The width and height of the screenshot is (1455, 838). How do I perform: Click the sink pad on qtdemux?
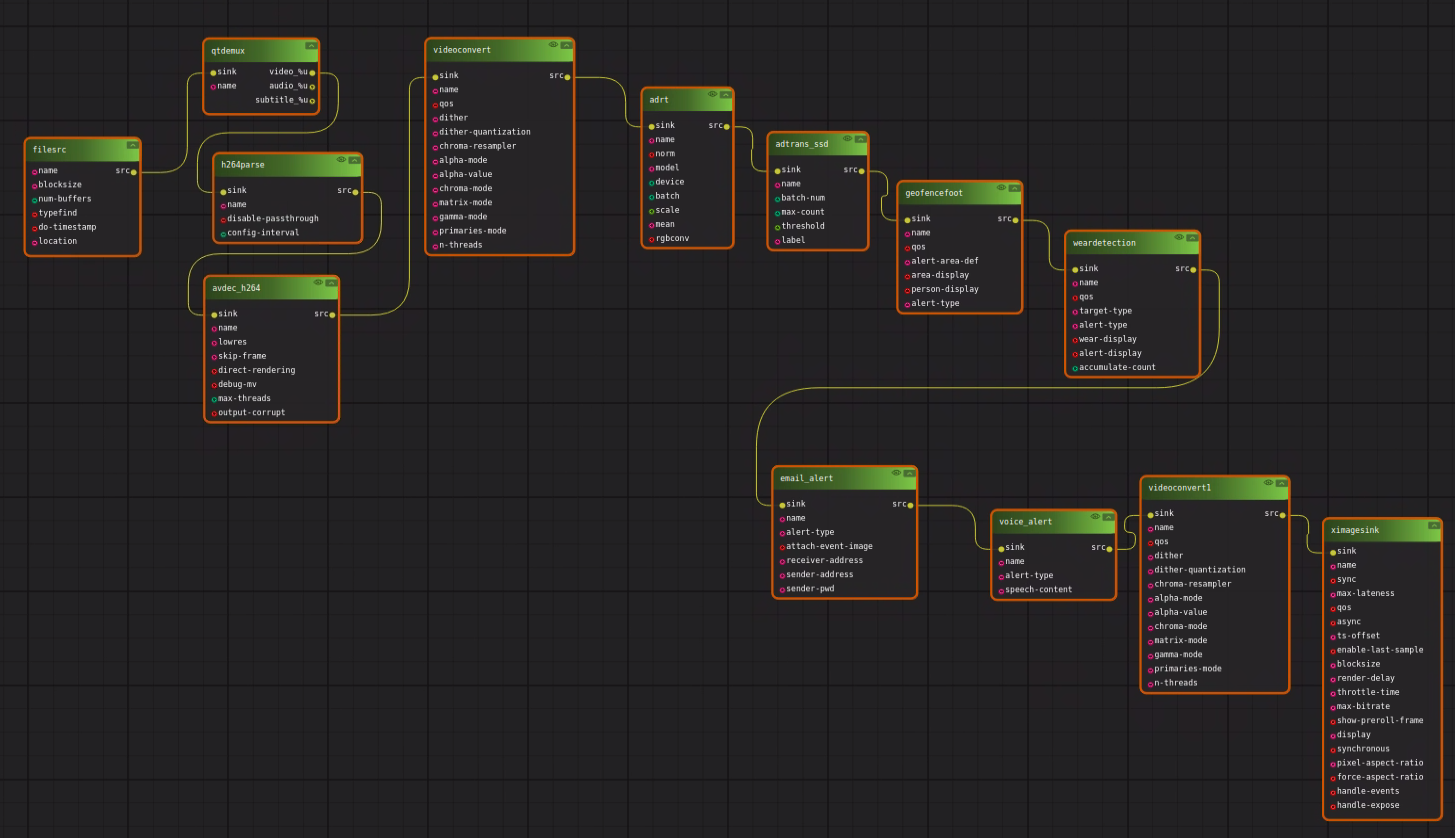tap(212, 71)
